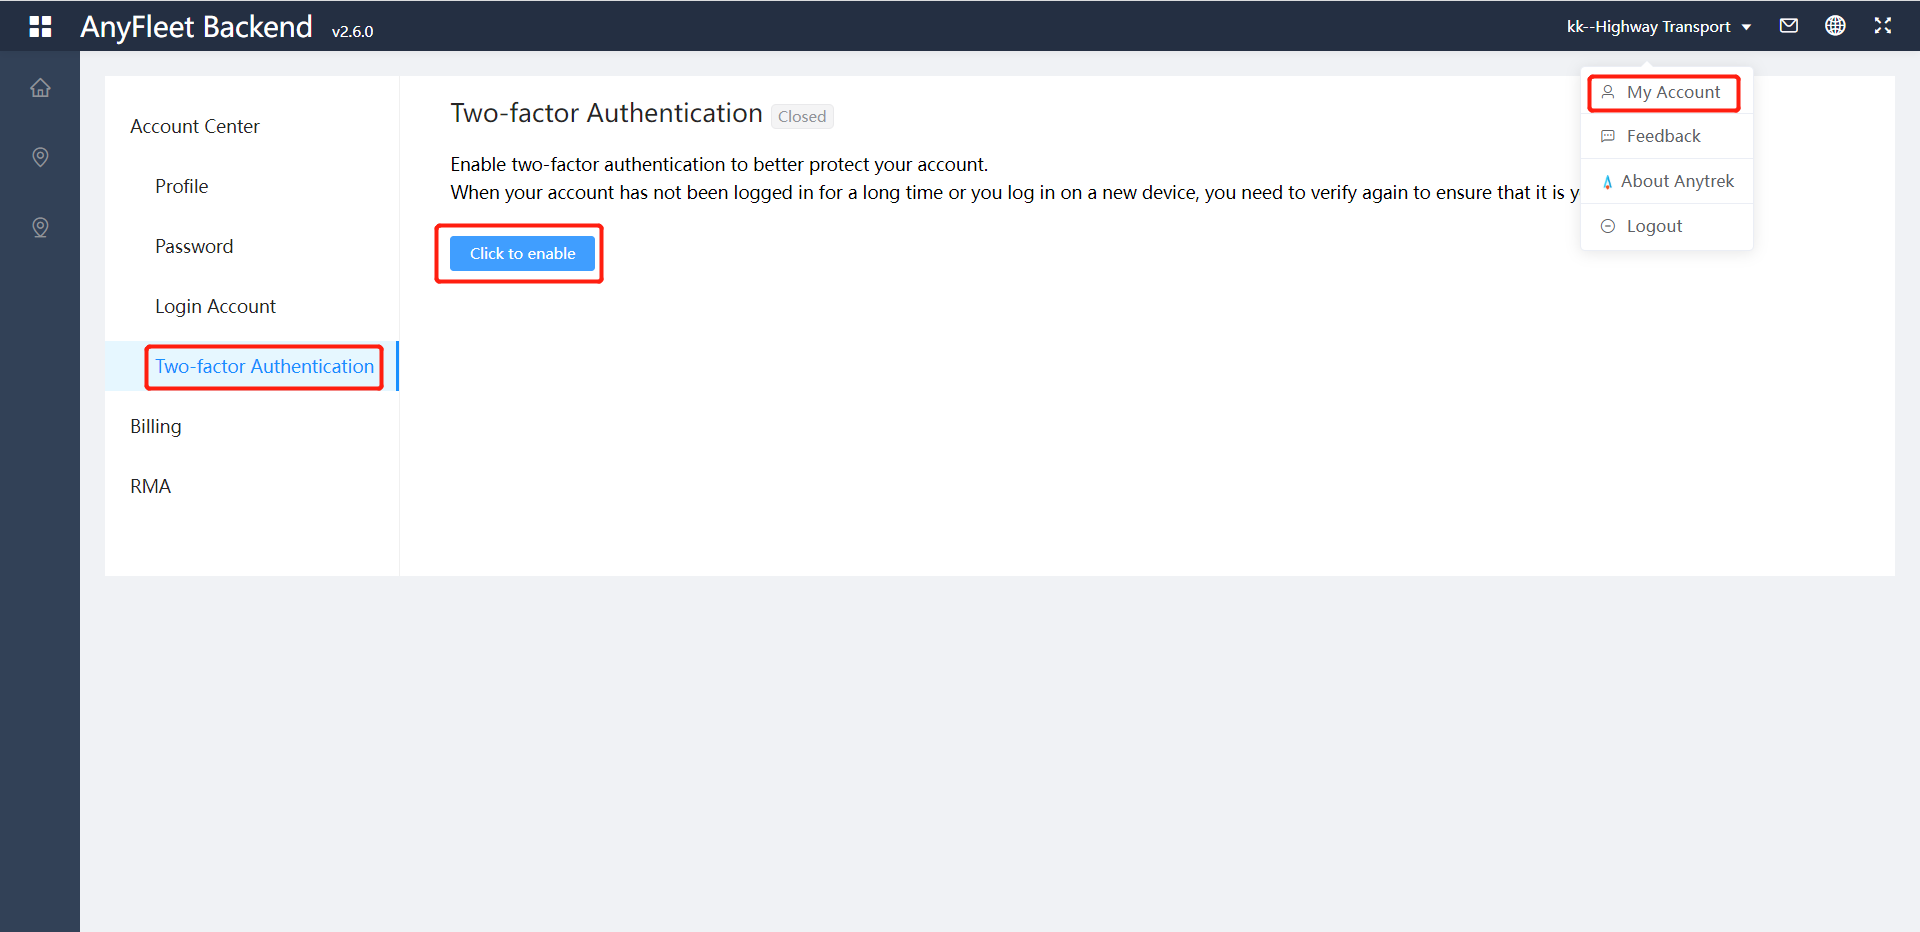This screenshot has width=1920, height=932.
Task: Select the first location pin sidebar icon
Action: pos(40,157)
